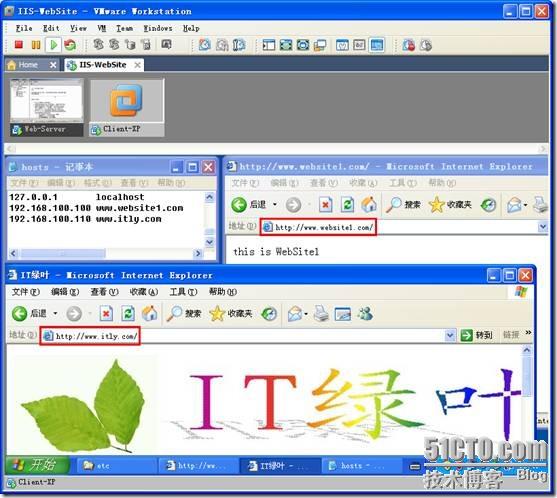Open the Edit menu in VMware Workstation

51,28
